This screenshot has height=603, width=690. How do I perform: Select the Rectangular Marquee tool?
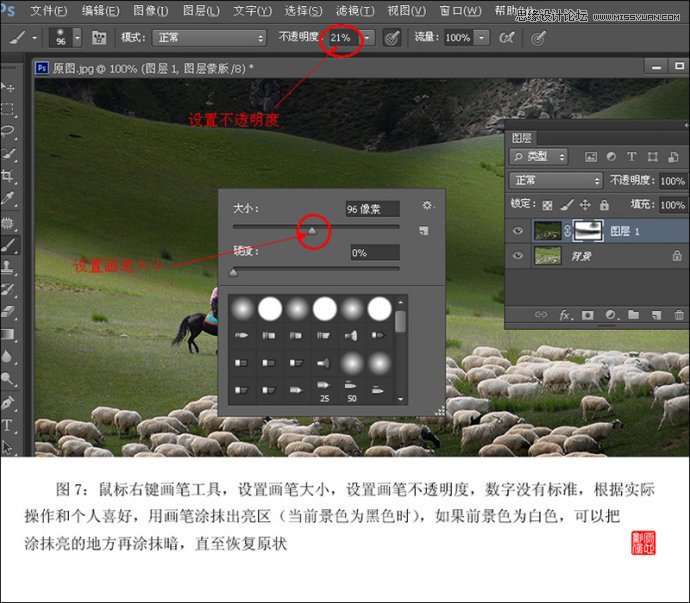click(x=8, y=109)
